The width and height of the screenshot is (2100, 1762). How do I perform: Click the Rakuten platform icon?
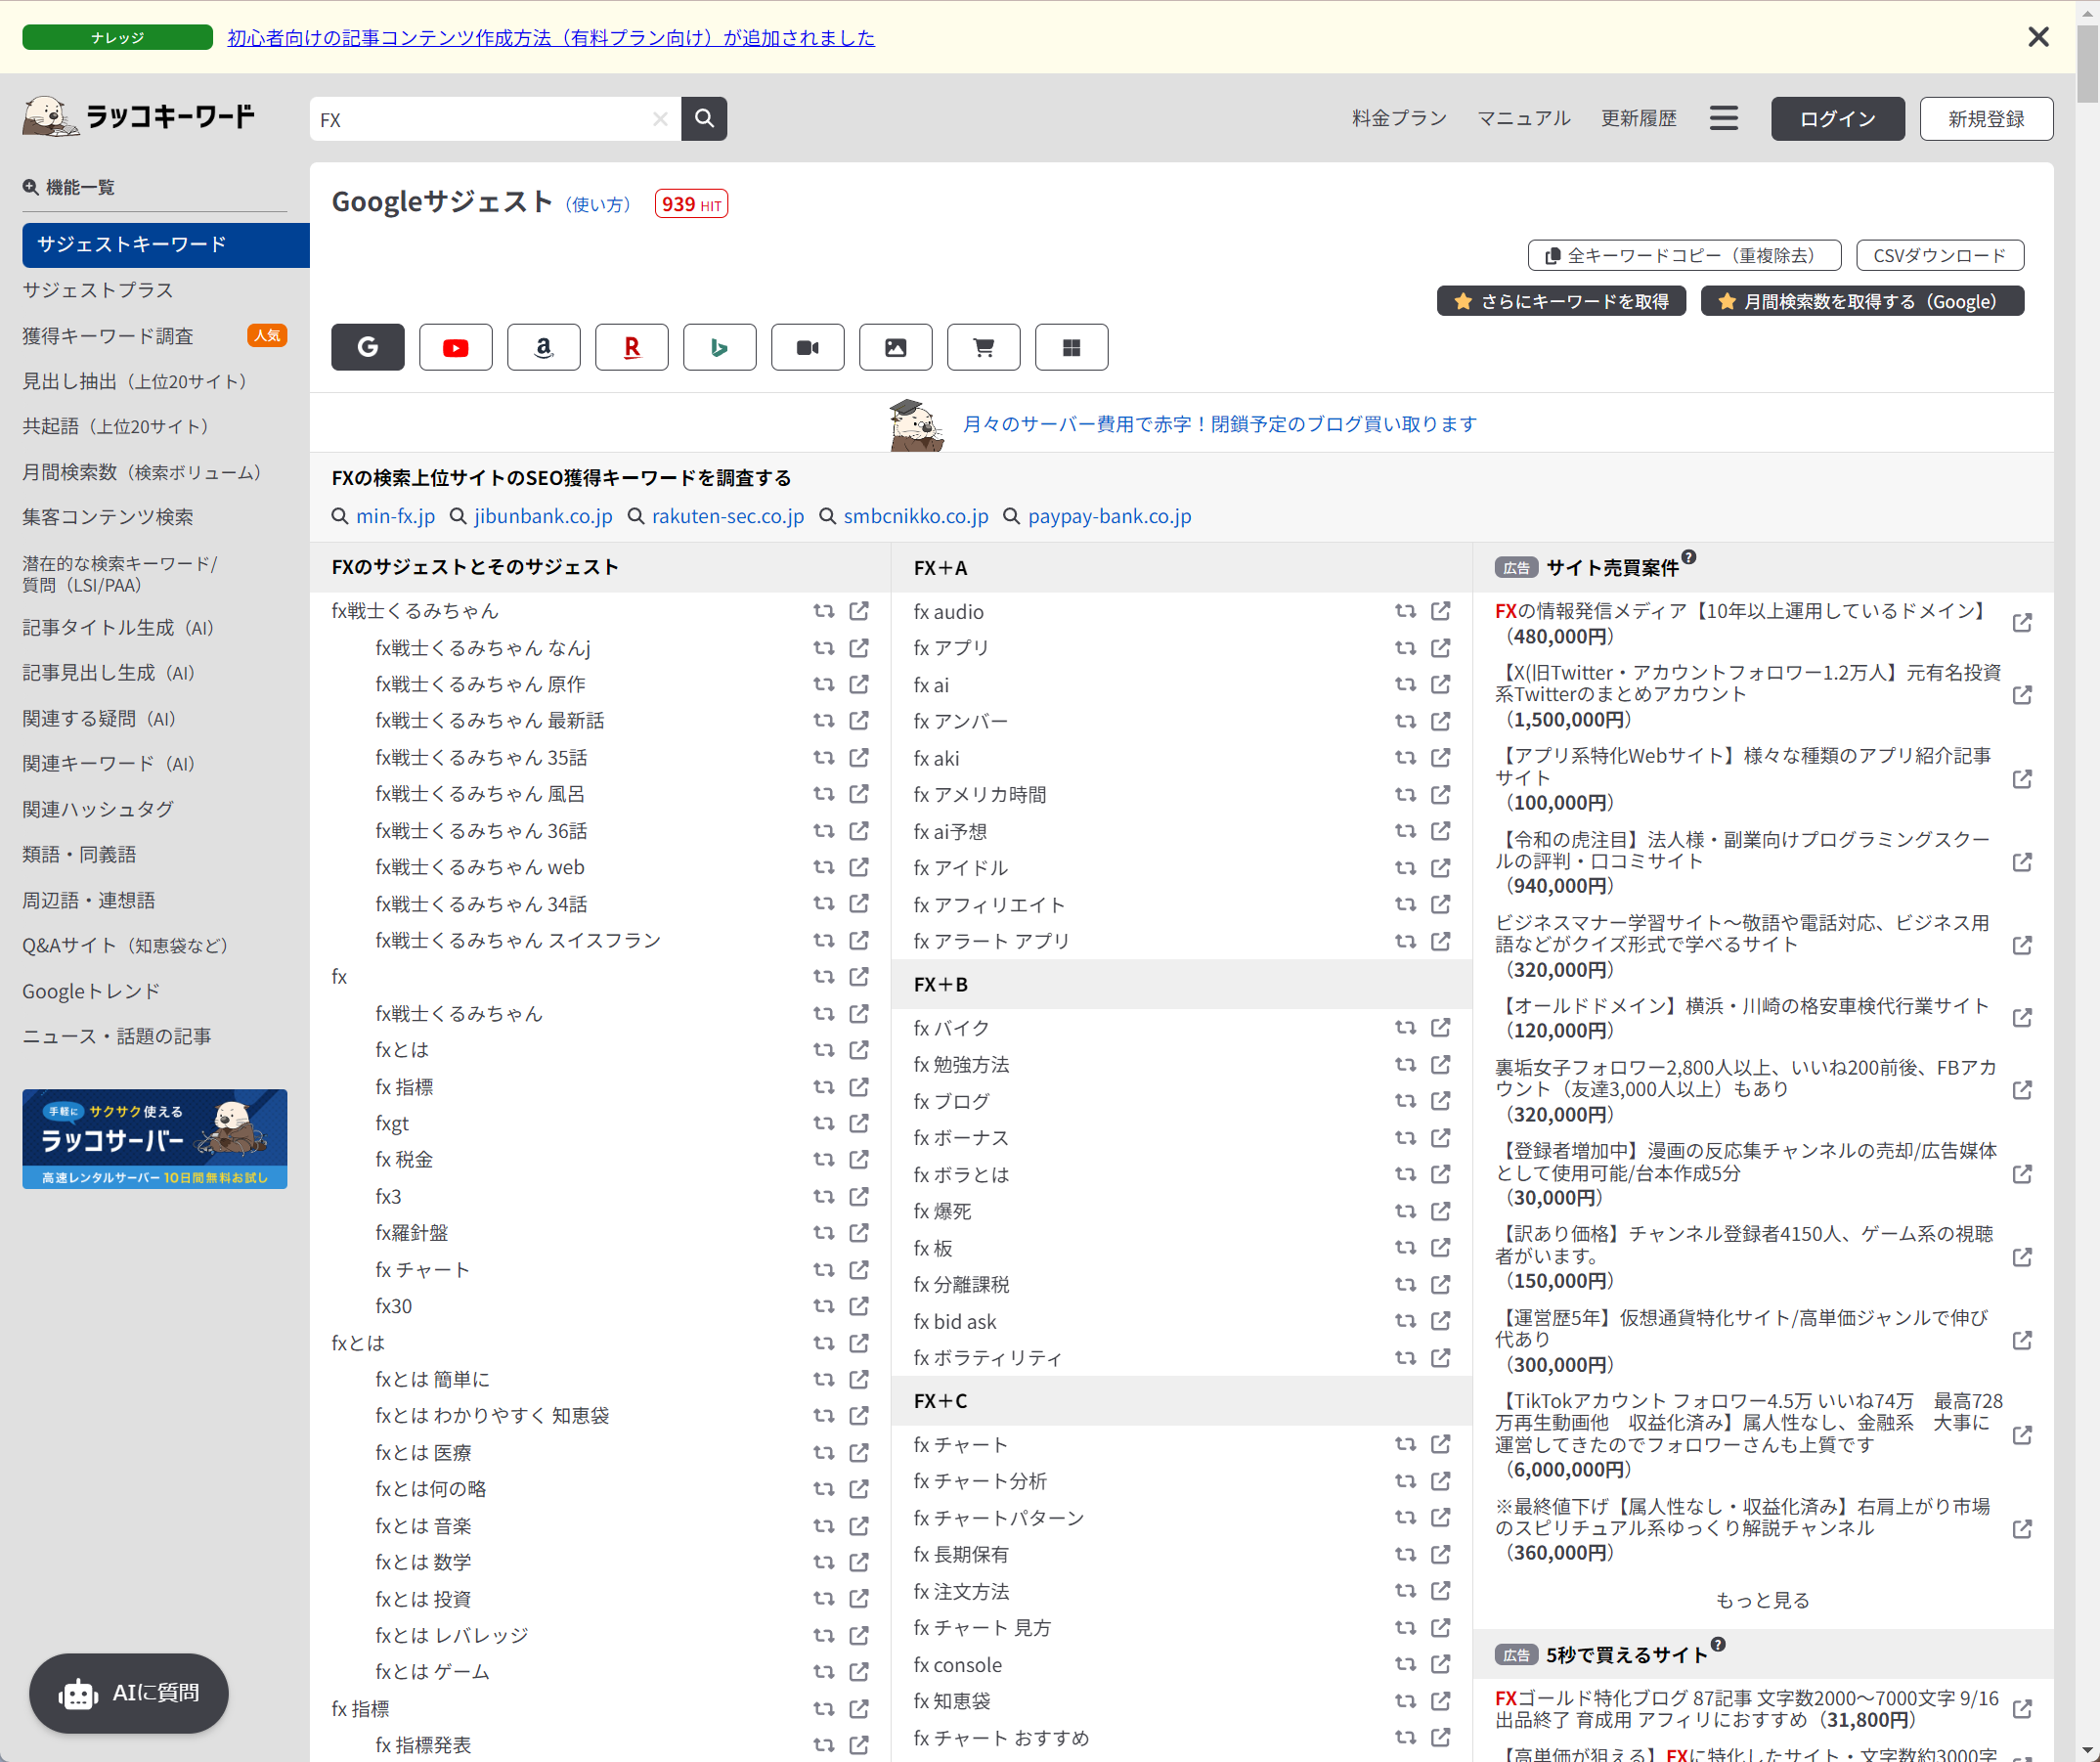pos(631,348)
